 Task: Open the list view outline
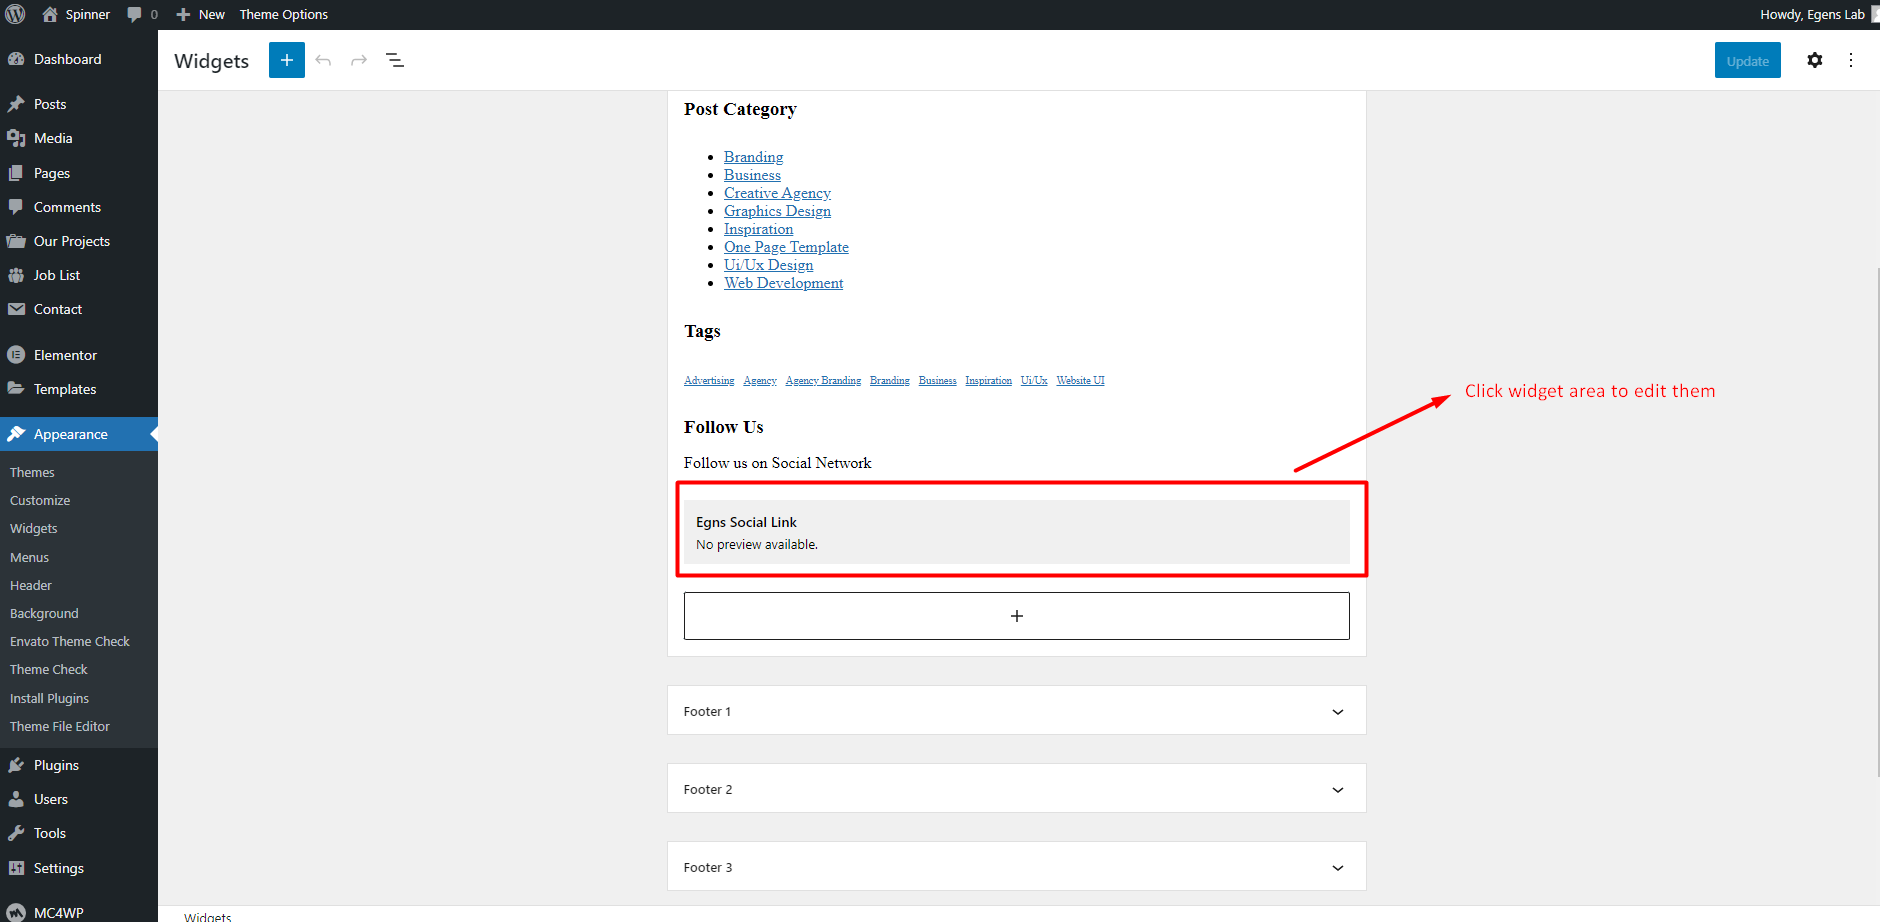pyautogui.click(x=395, y=60)
